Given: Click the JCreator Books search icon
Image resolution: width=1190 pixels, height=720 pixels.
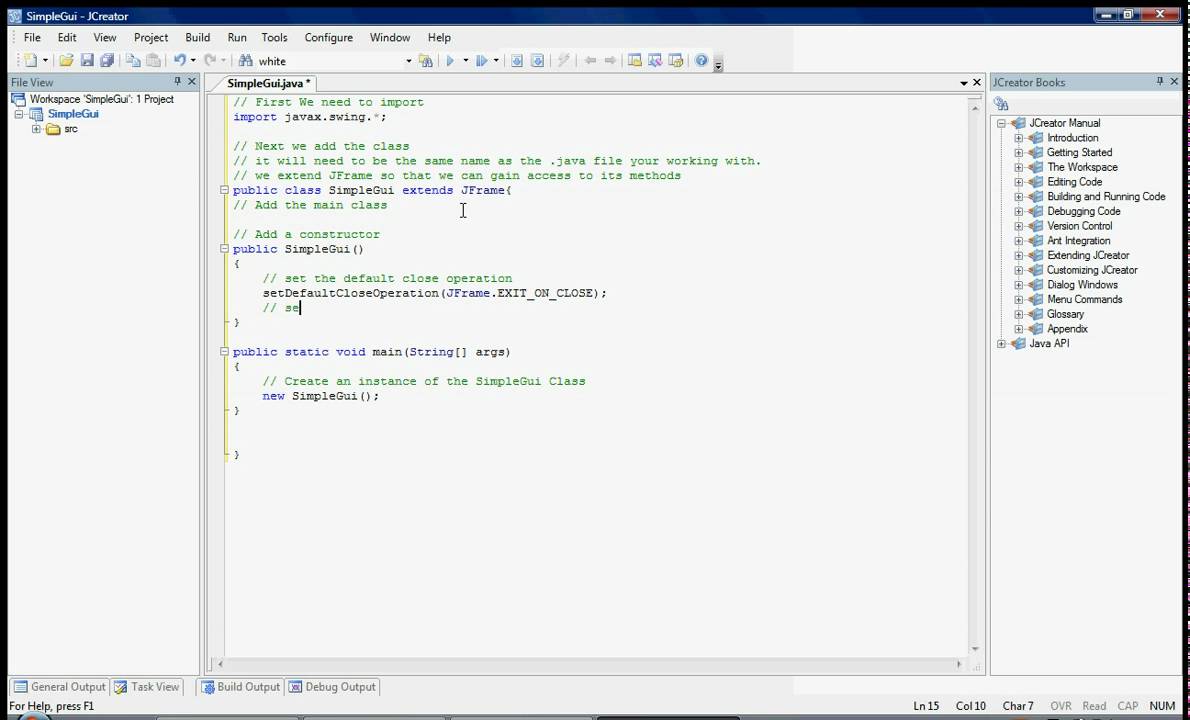Looking at the screenshot, I should 1001,104.
